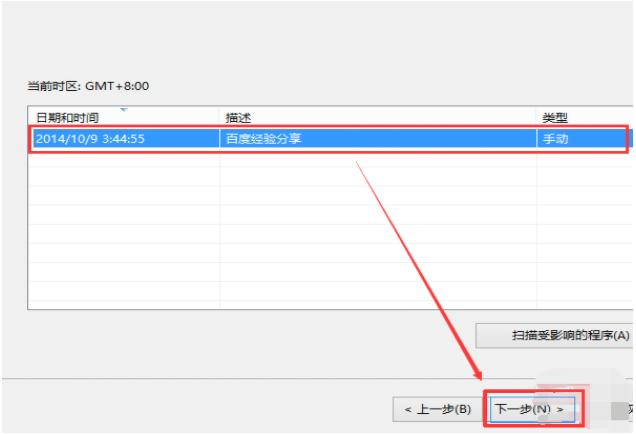Click empty 描述 cell in second list row
Viewport: 636px width, 434px height.
(x=378, y=161)
